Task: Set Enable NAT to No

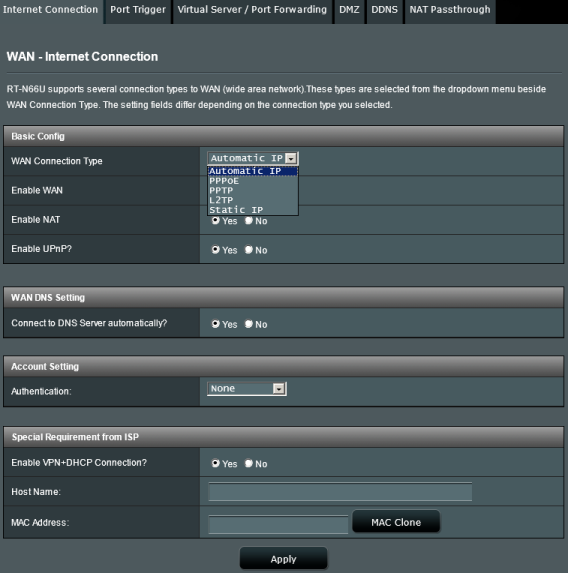Action: (x=249, y=221)
